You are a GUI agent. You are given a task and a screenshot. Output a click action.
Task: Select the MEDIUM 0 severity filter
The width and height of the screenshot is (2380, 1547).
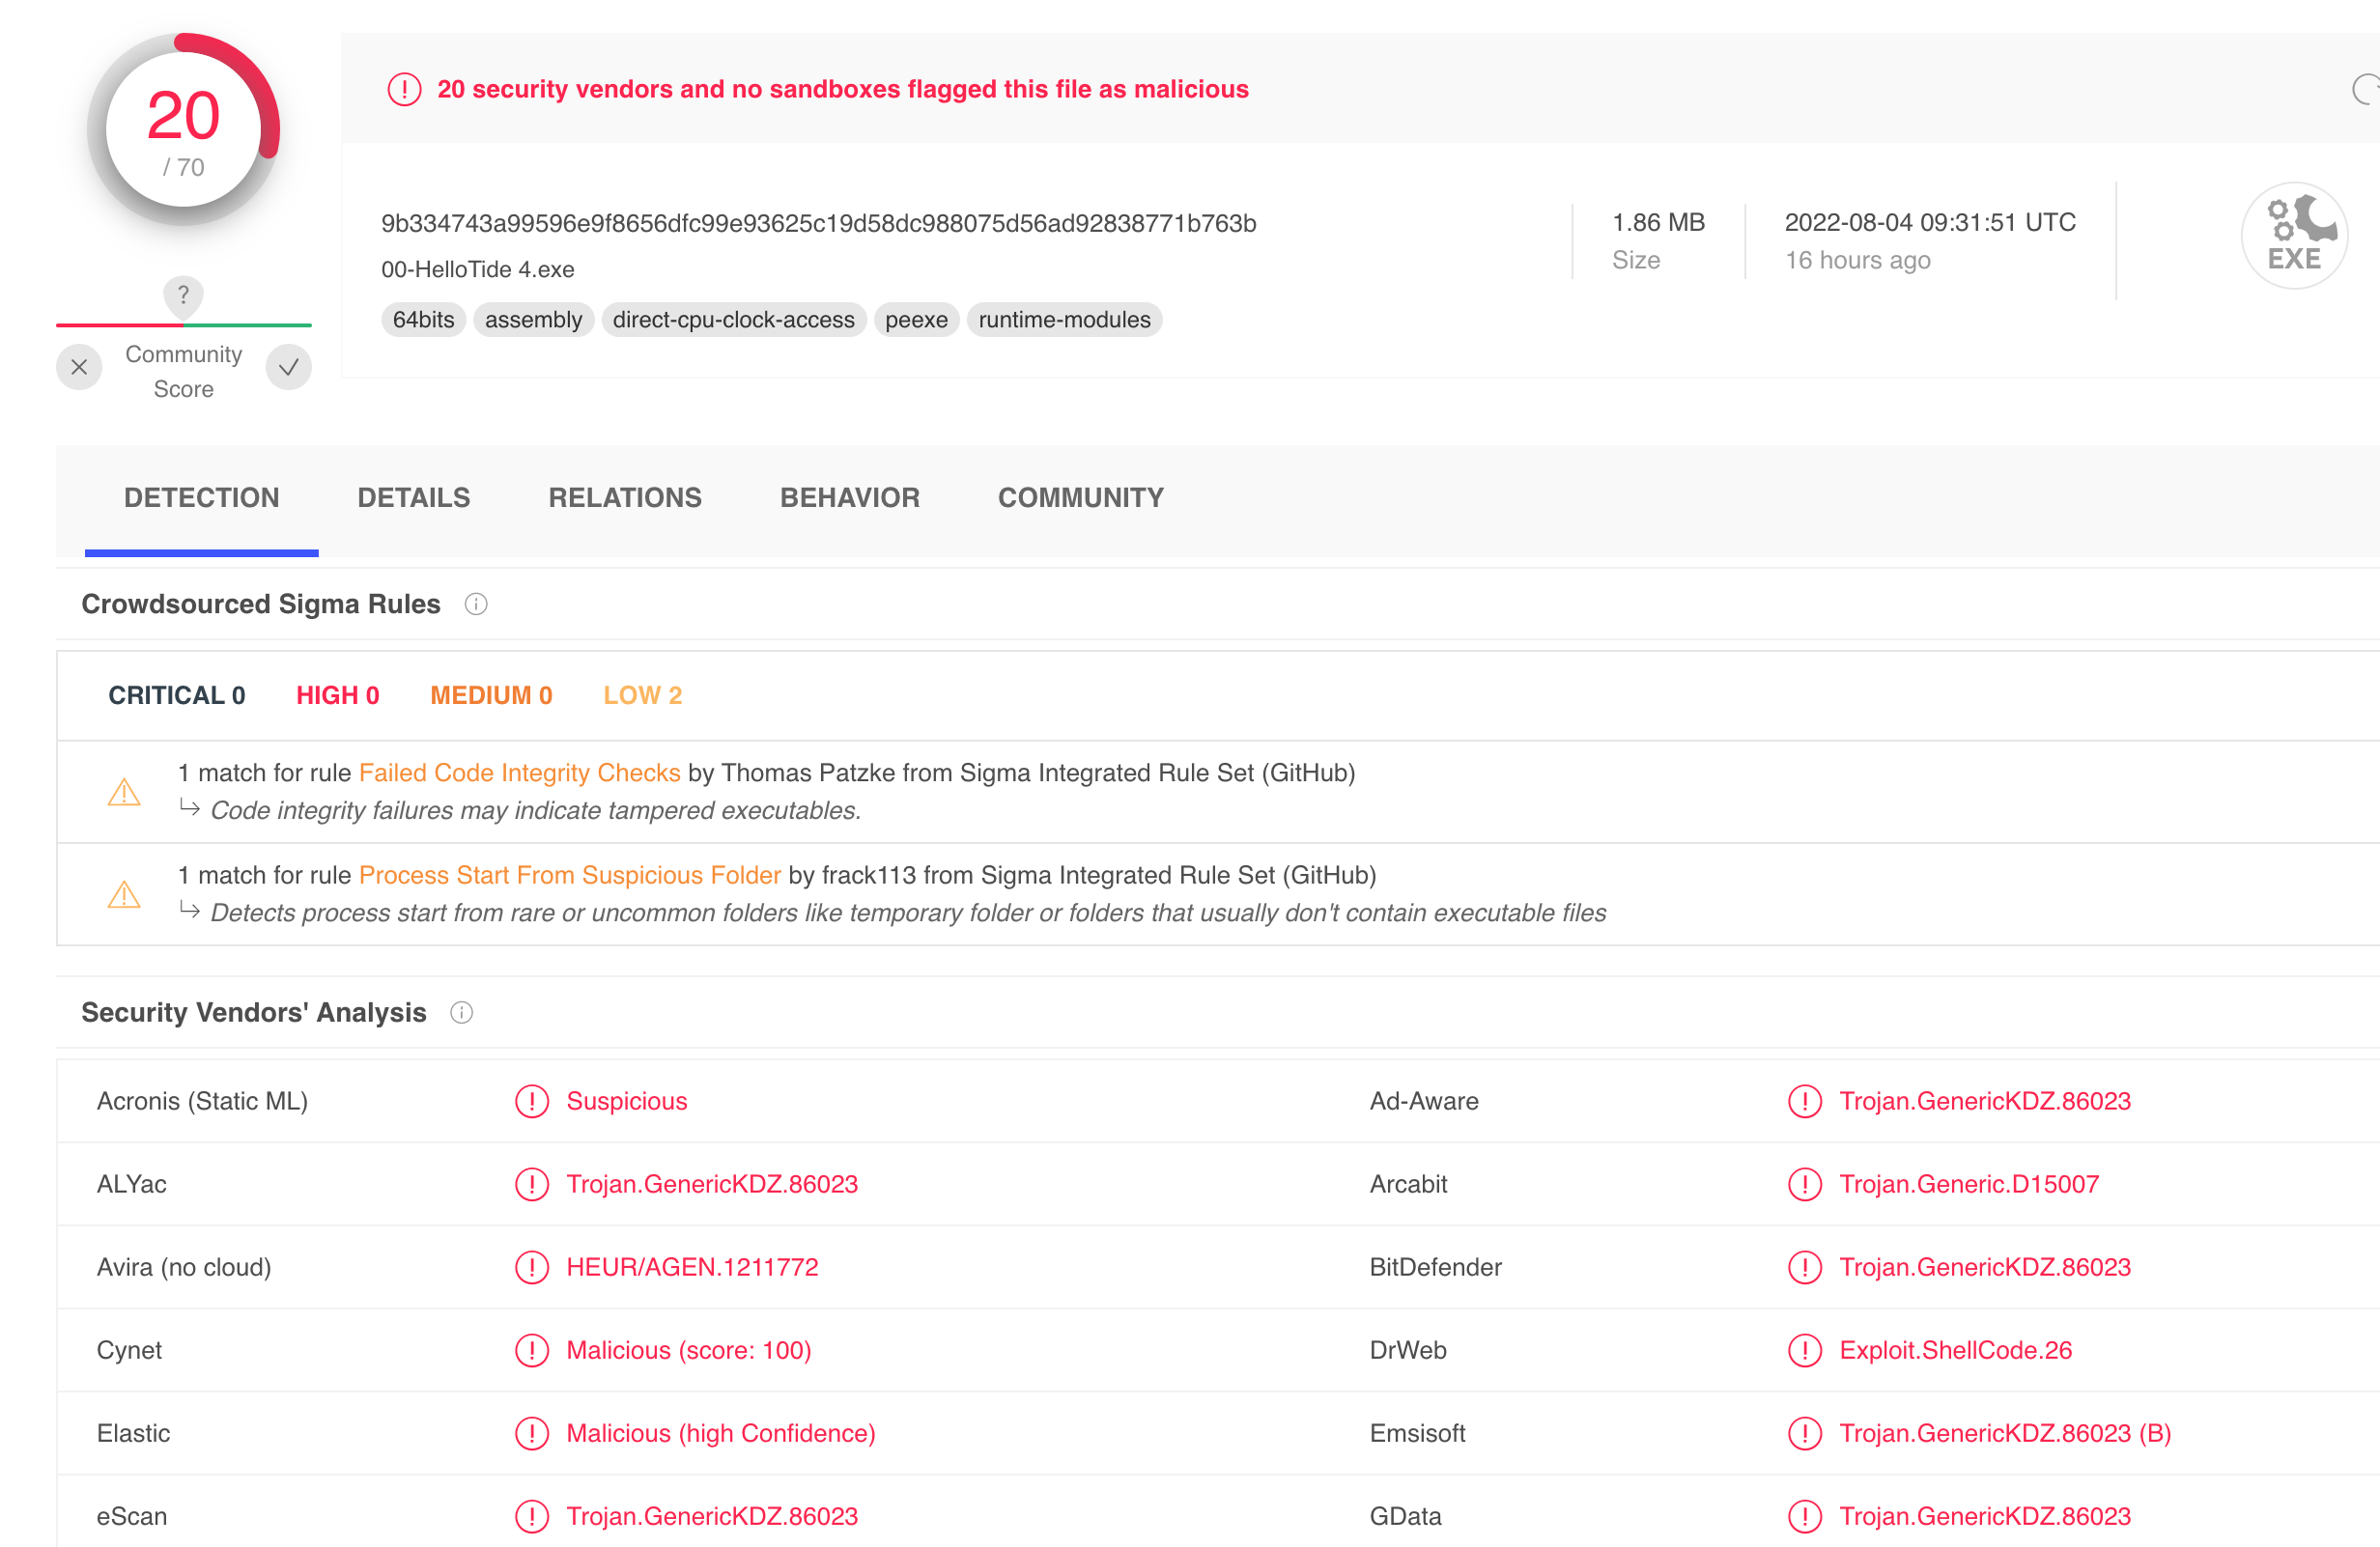pos(491,695)
